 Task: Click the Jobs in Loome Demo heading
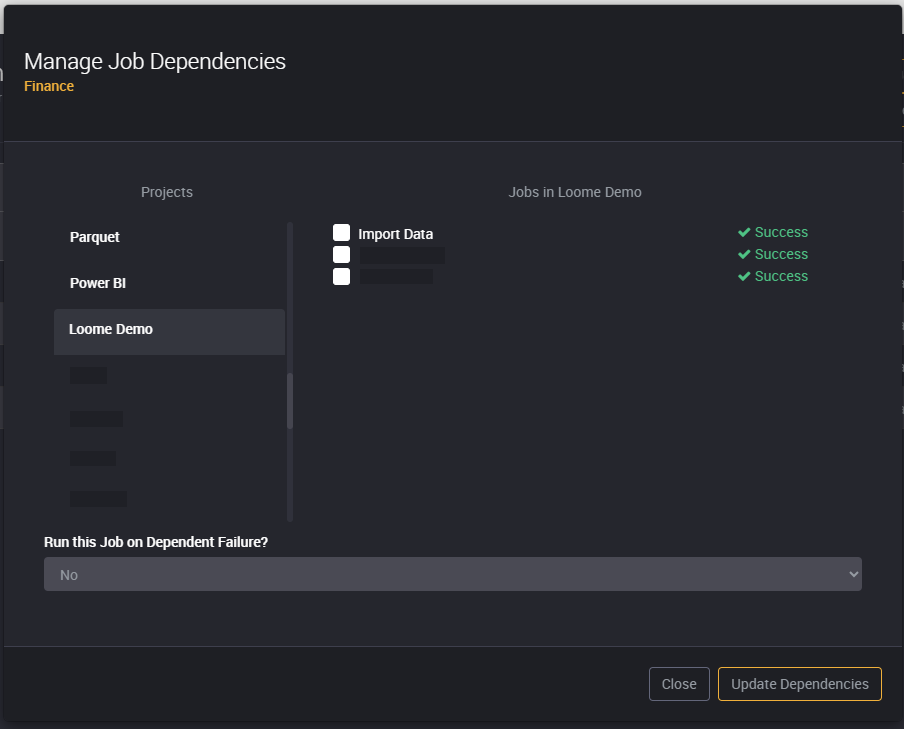click(575, 192)
